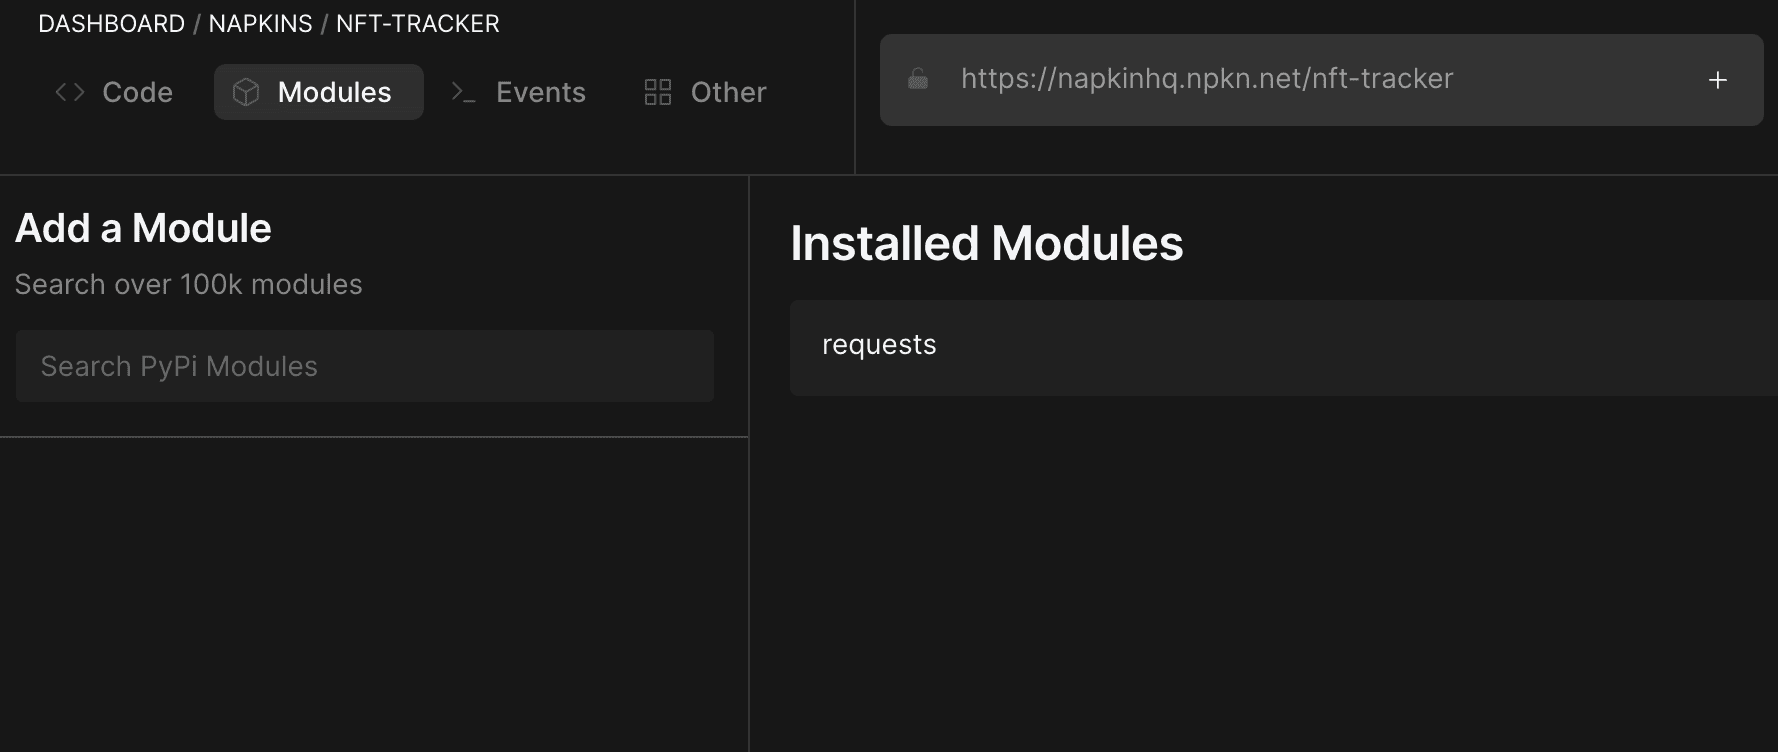Click the Add a Module heading
This screenshot has height=752, width=1778.
pos(143,228)
